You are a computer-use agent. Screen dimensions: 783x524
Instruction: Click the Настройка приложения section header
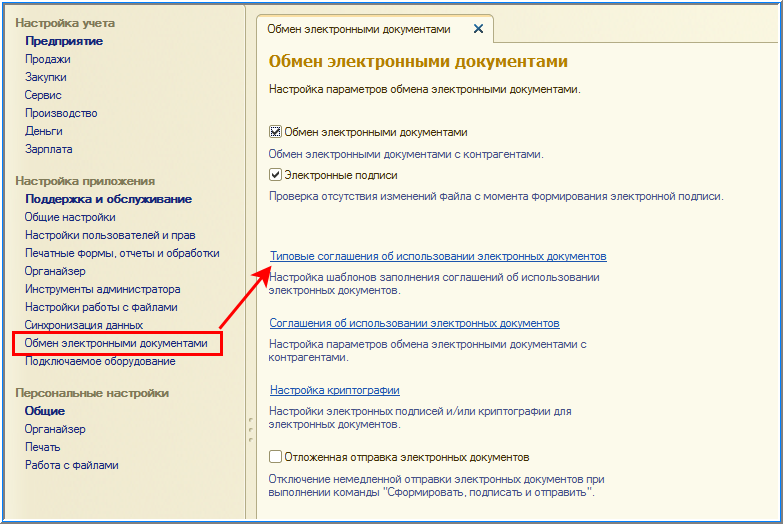click(x=85, y=181)
